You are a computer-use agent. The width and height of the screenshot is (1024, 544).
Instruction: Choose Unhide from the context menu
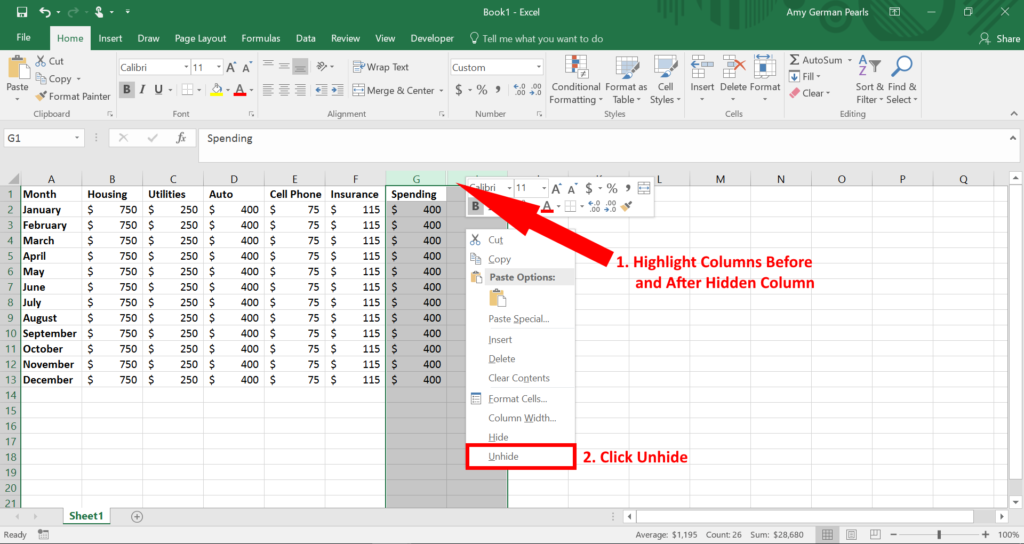pyautogui.click(x=503, y=457)
